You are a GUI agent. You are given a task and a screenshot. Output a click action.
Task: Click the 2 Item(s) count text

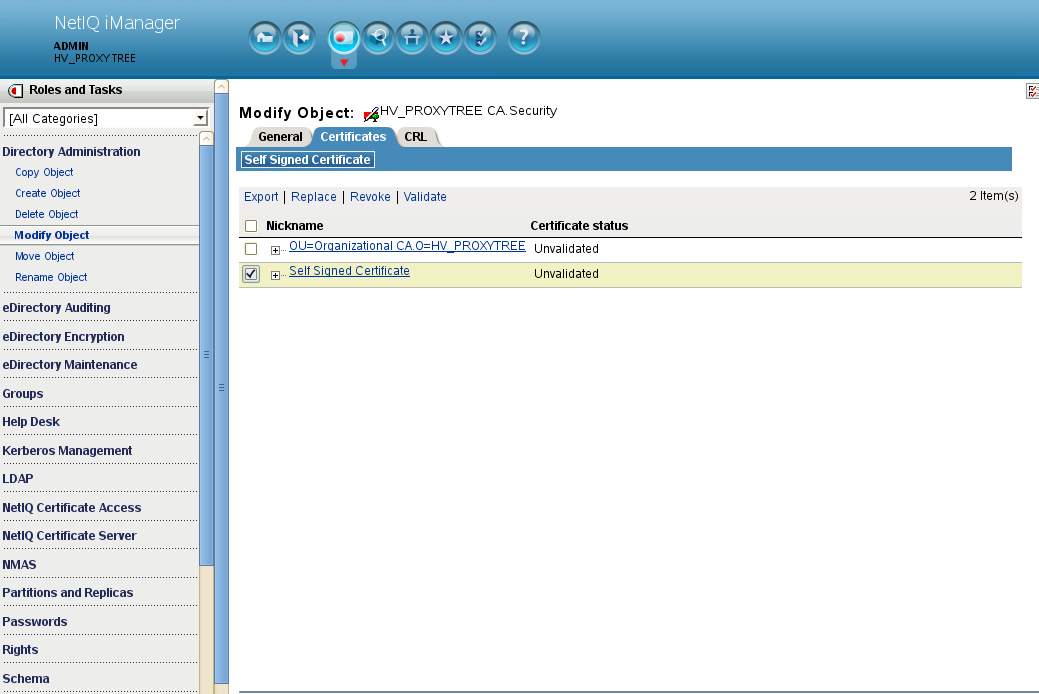(993, 196)
